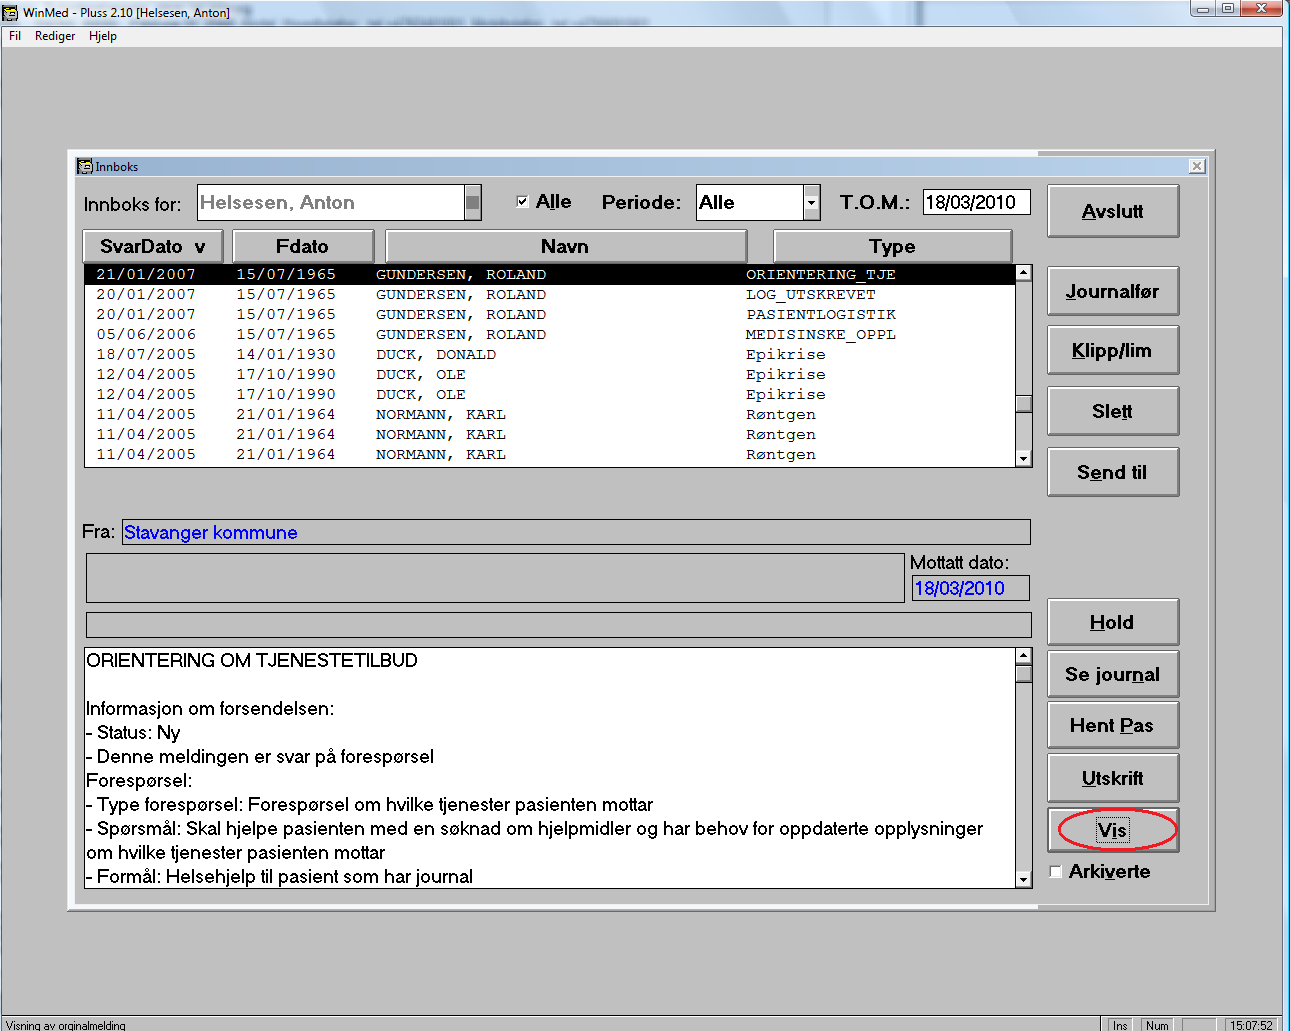This screenshot has width=1290, height=1031.
Task: Close the Innboks dialog
Action: 1197,166
